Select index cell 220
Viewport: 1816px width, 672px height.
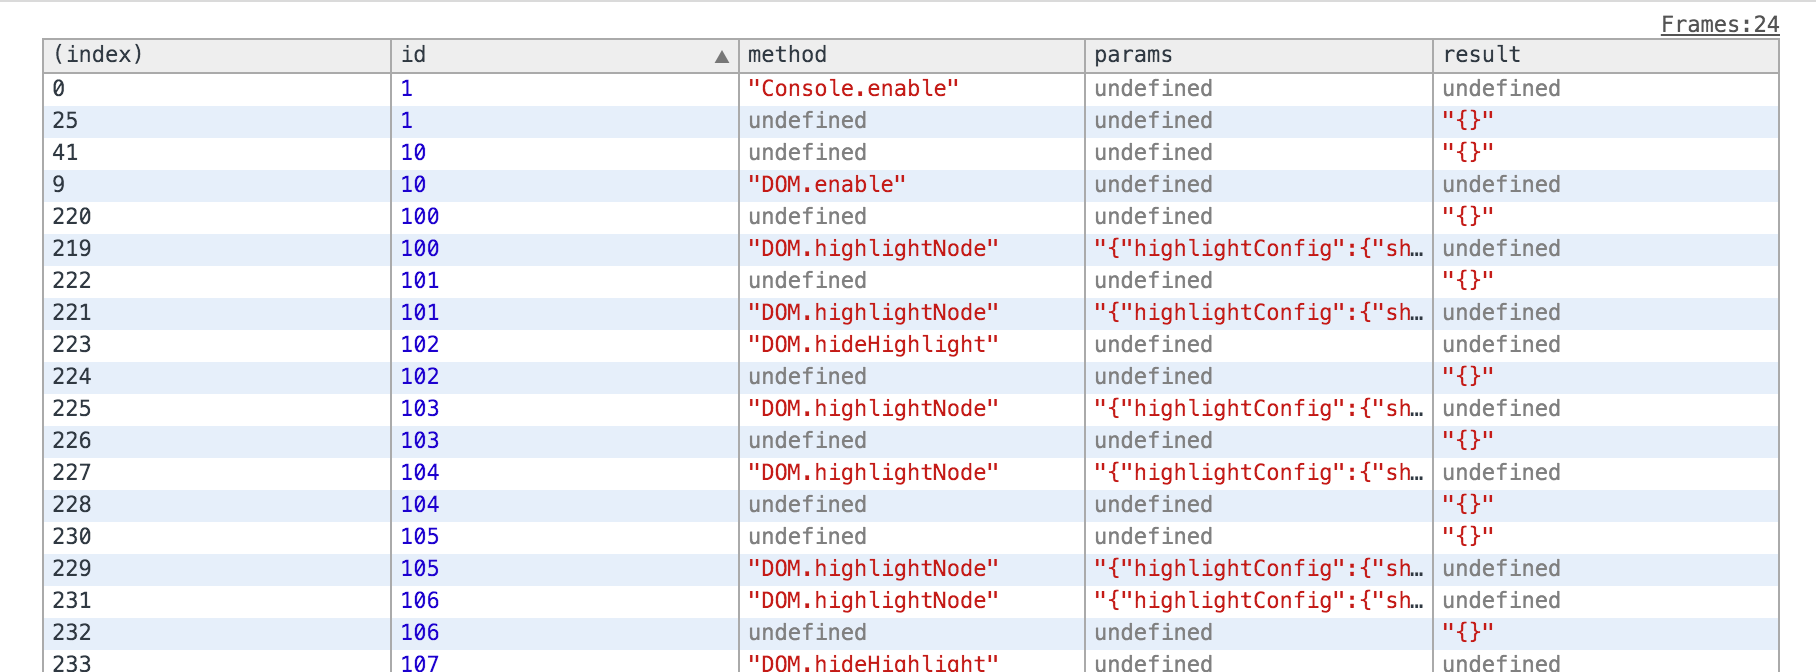click(72, 217)
